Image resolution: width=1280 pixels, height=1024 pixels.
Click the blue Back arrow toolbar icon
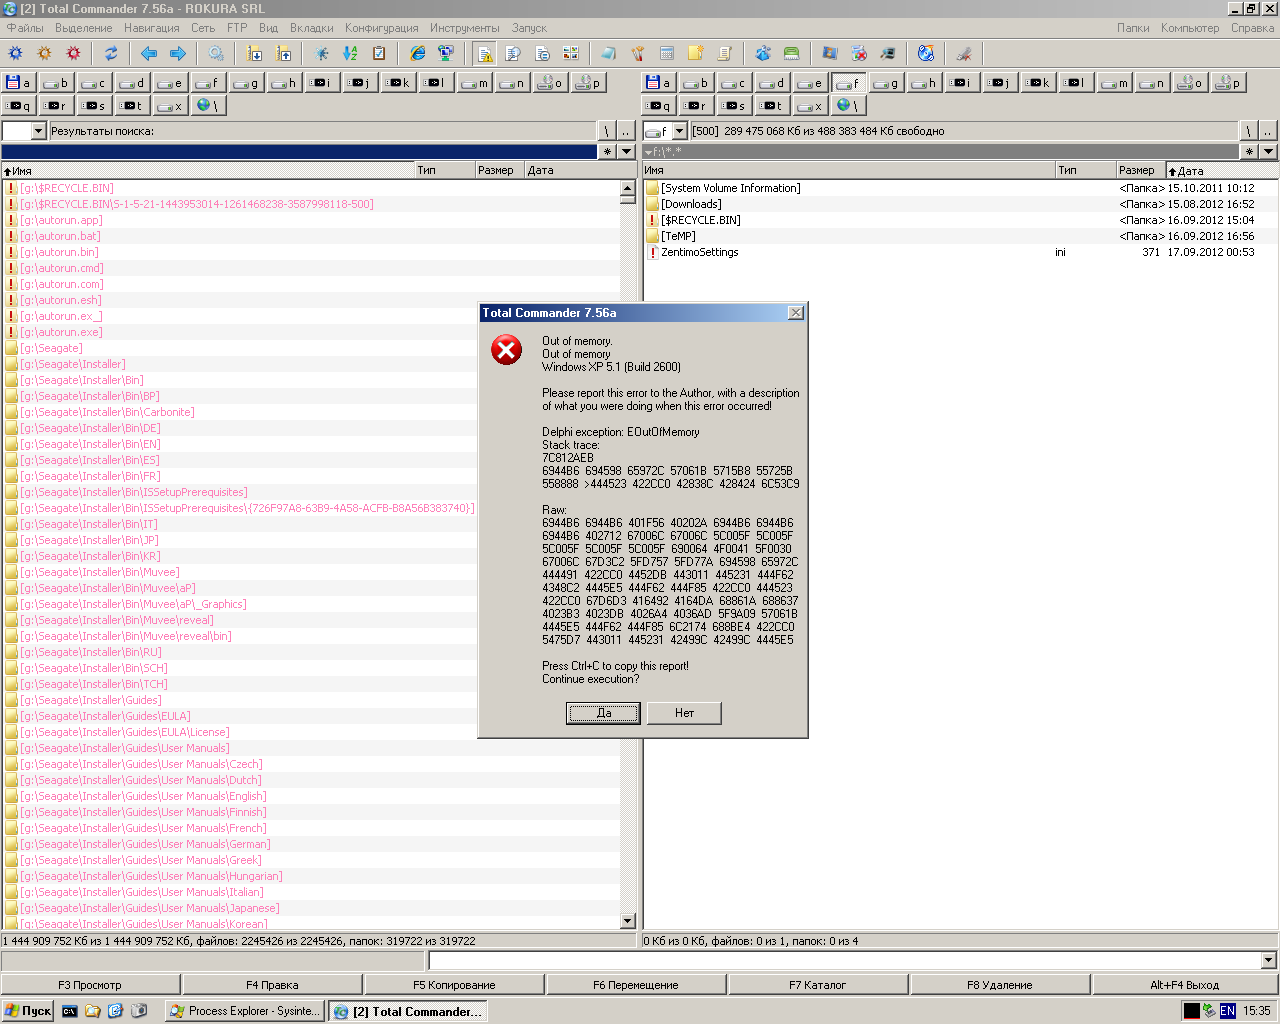pos(149,54)
